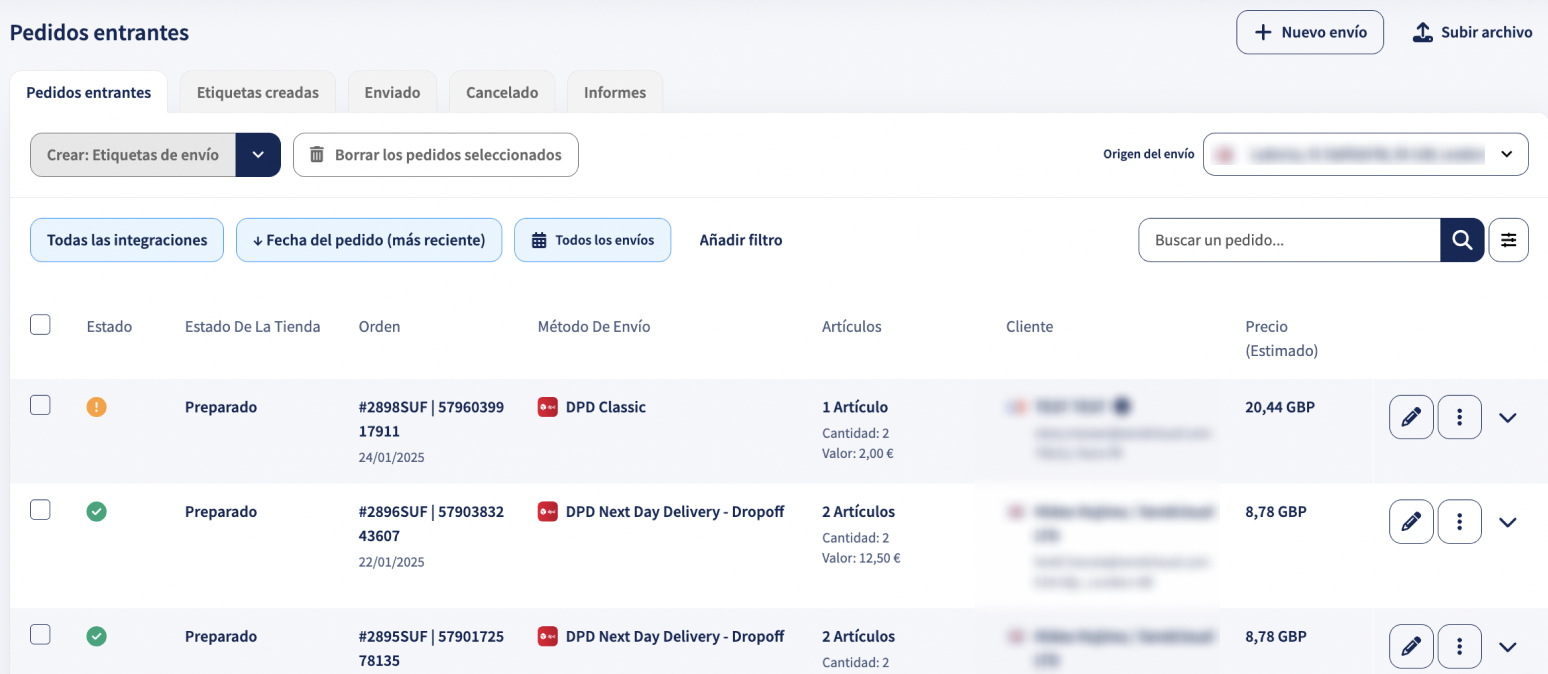
Task: Open the three-dot menu for order #2896SUF
Action: (x=1459, y=522)
